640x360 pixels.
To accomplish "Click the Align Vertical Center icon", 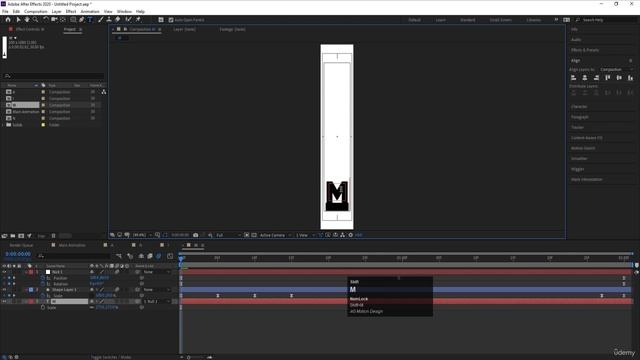I will [x=619, y=78].
